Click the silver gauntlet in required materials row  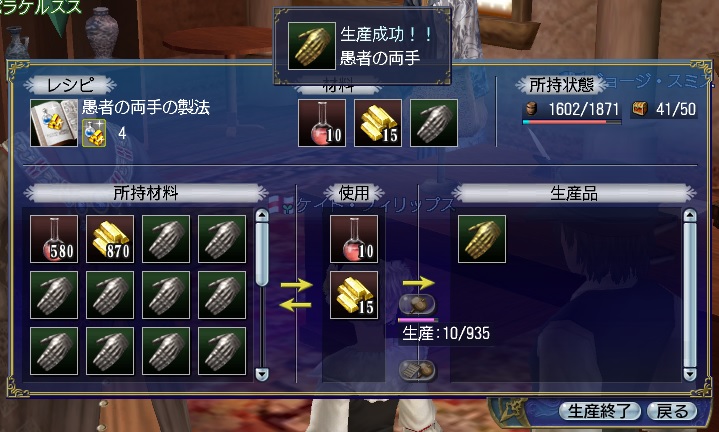coord(434,123)
